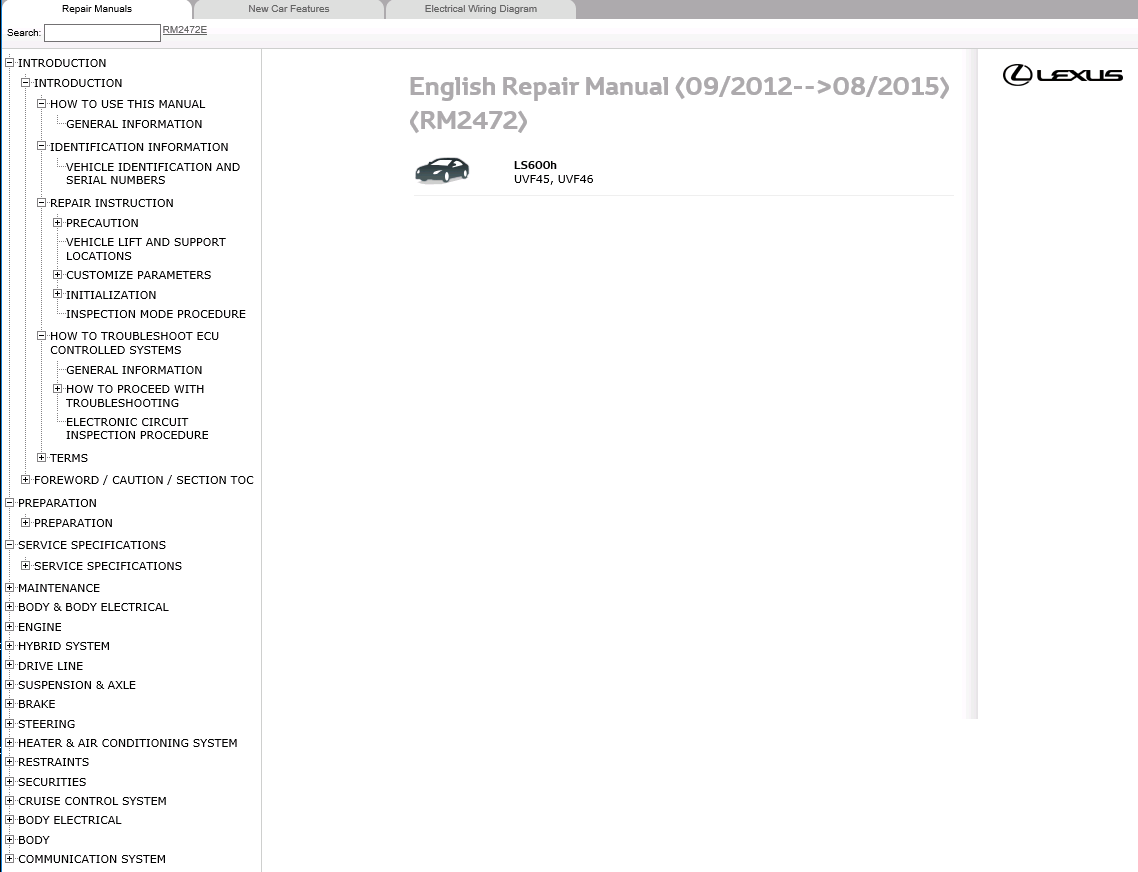Expand HOW TO PROCEED WITH TROUBLESHOOTING
This screenshot has width=1138, height=872.
click(57, 388)
